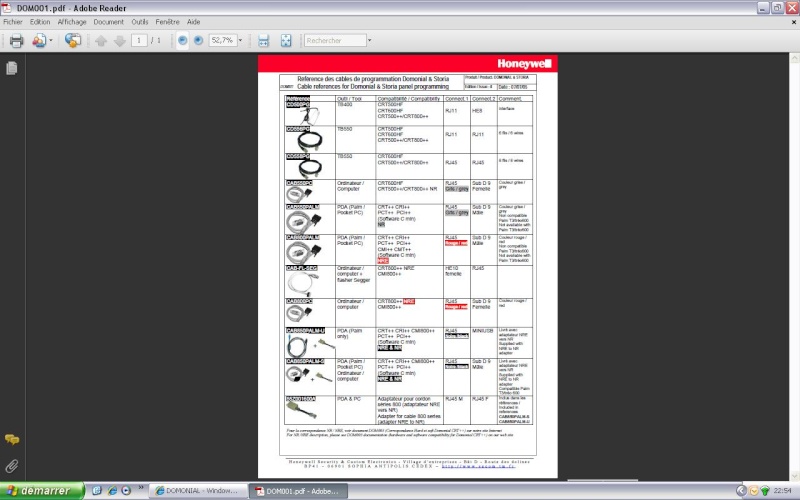The image size is (800, 500).
Task: Click the CAB-FL-SEG reference cell
Action: point(302,268)
